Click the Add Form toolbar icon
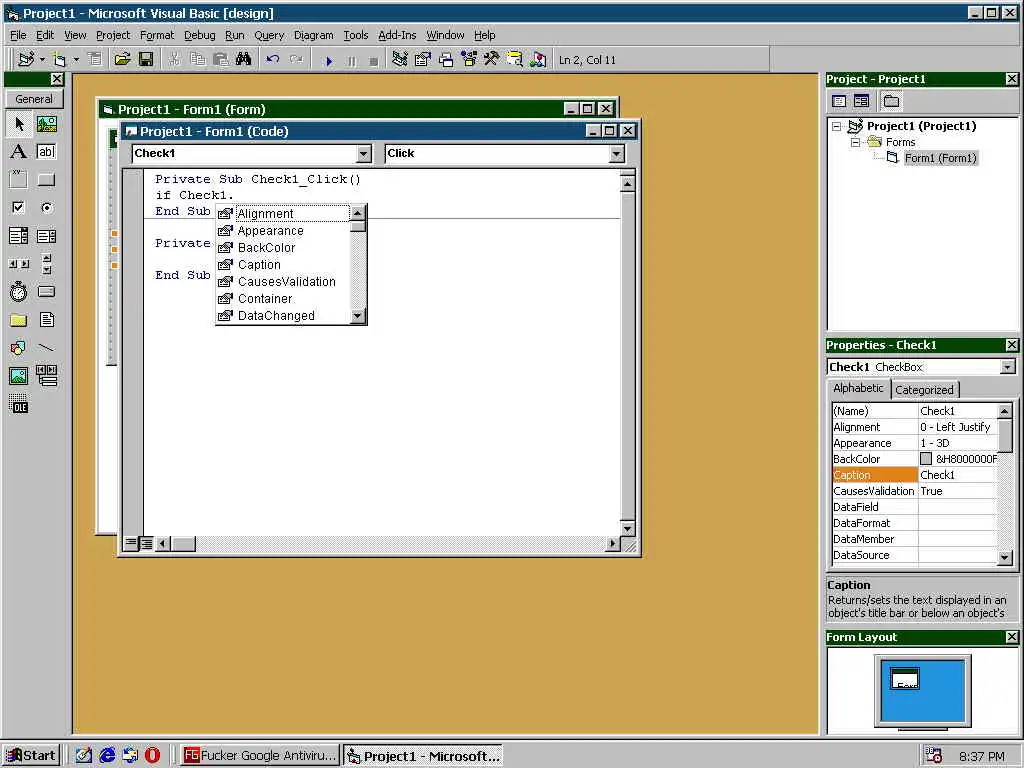Image resolution: width=1024 pixels, height=768 pixels. point(59,59)
